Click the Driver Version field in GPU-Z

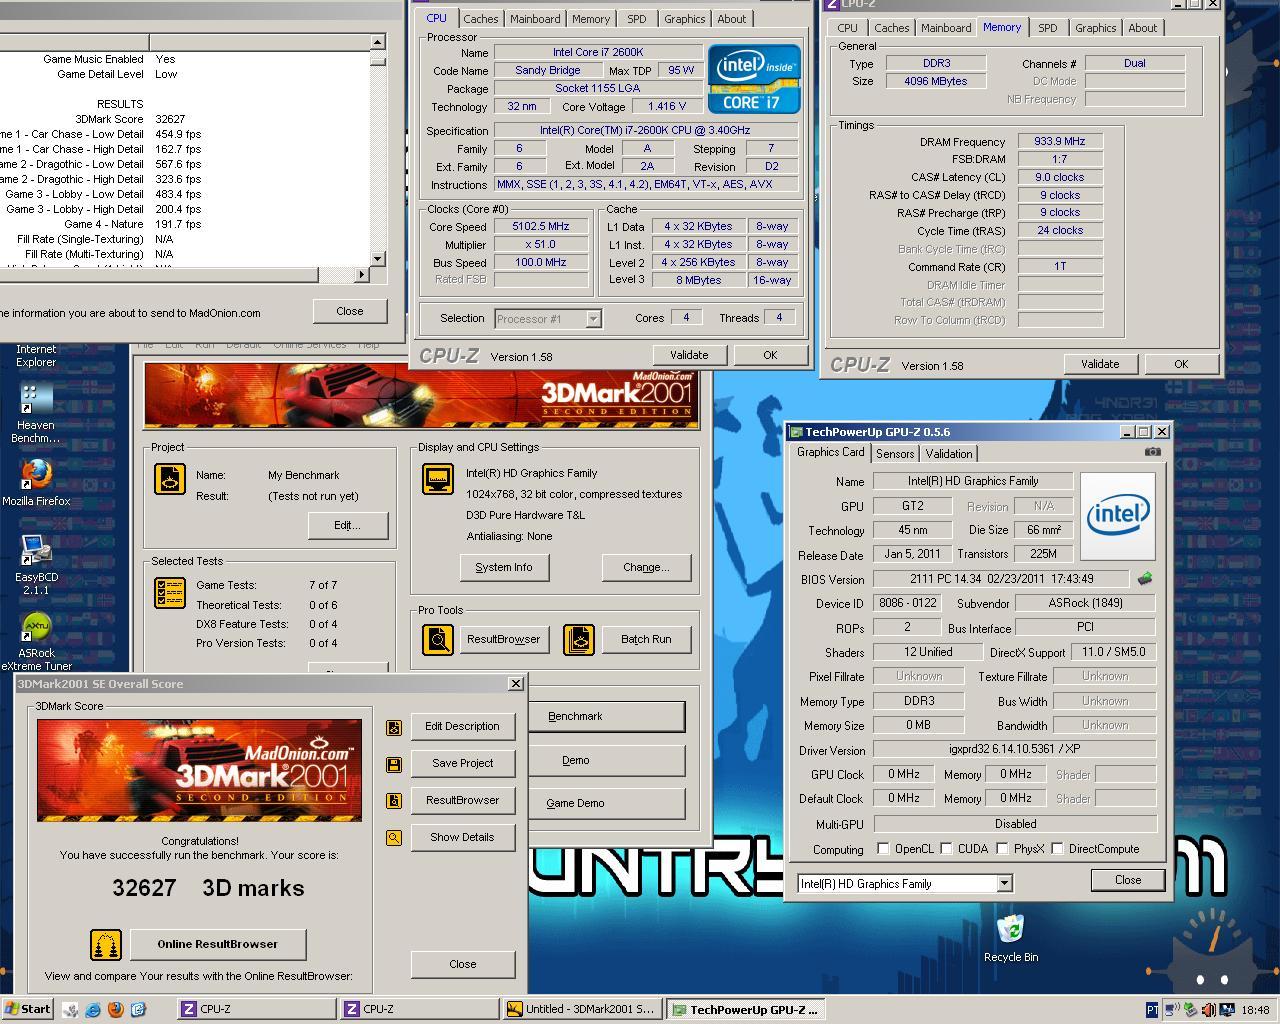coord(1014,749)
